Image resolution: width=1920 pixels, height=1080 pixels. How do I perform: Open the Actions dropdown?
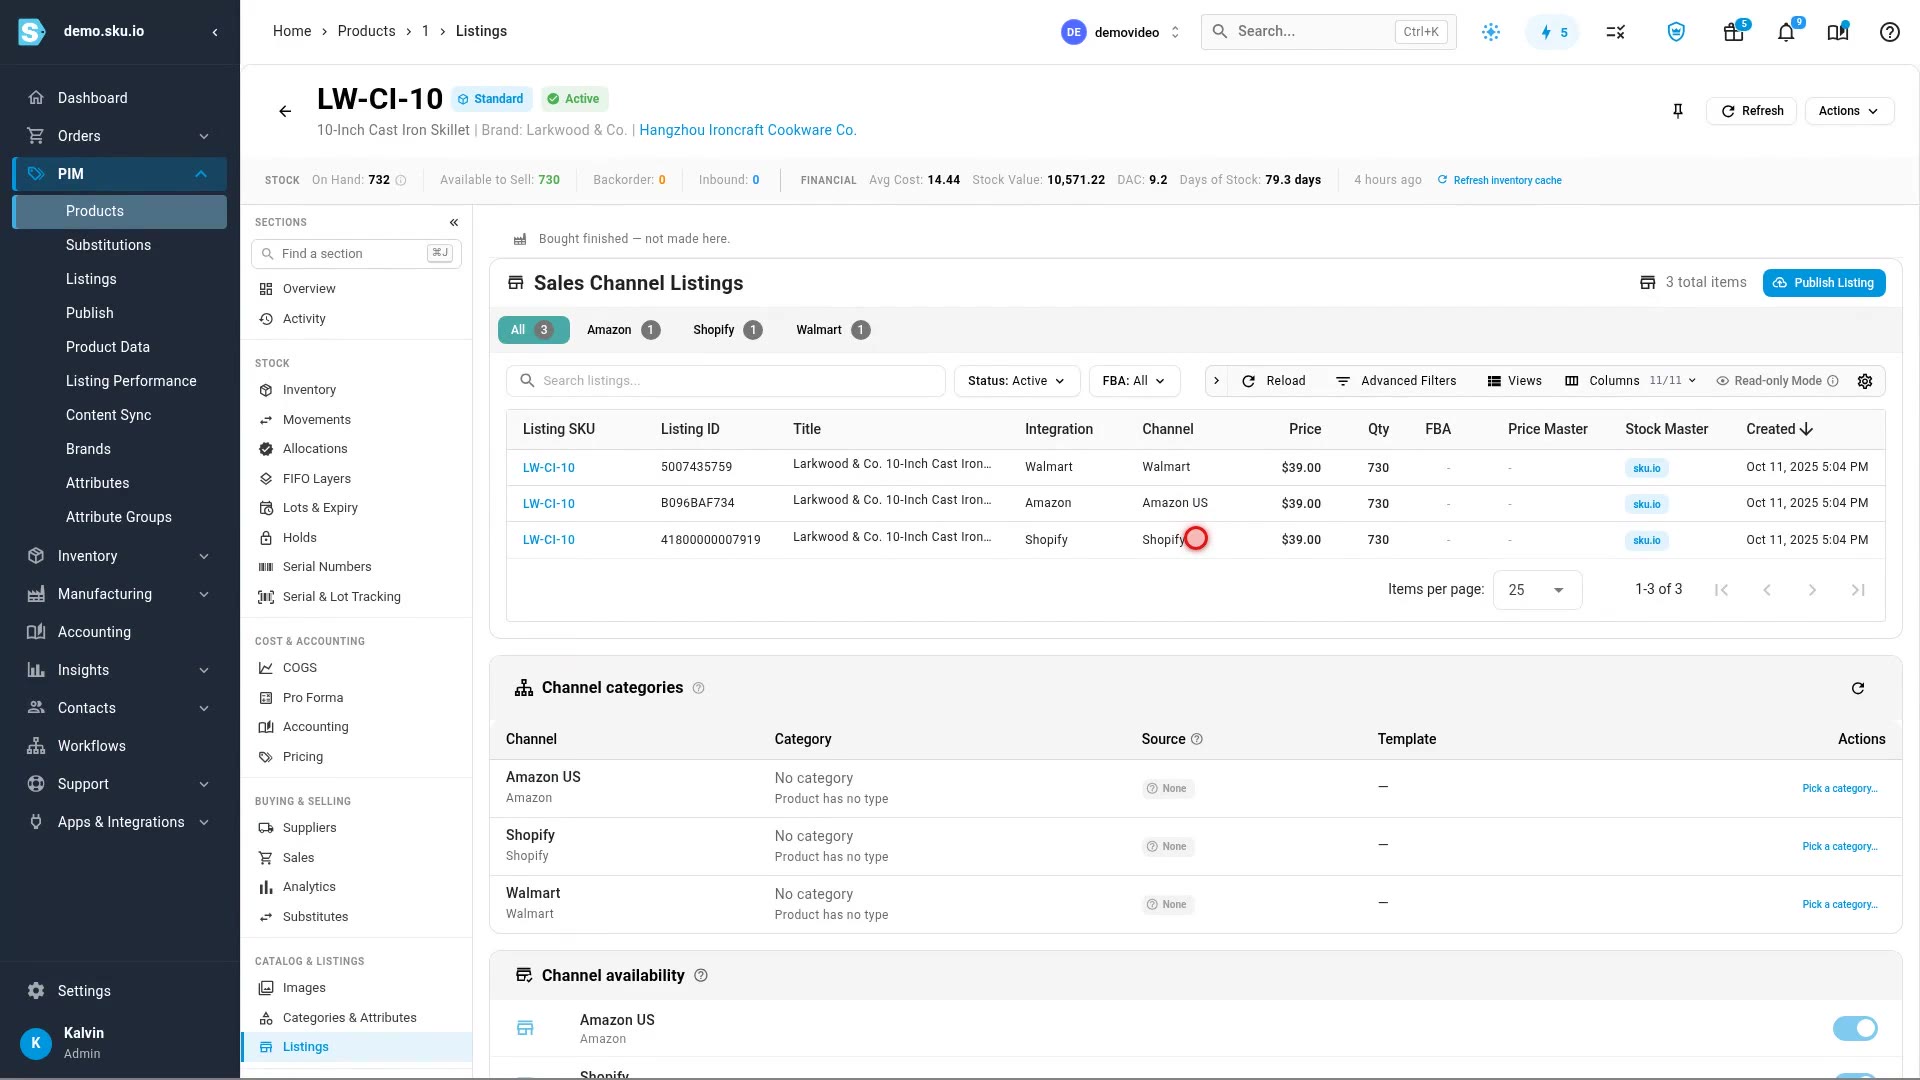[x=1849, y=111]
